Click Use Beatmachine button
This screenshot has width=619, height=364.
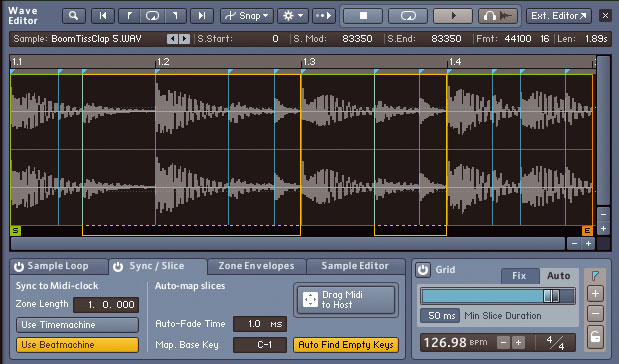tap(77, 345)
